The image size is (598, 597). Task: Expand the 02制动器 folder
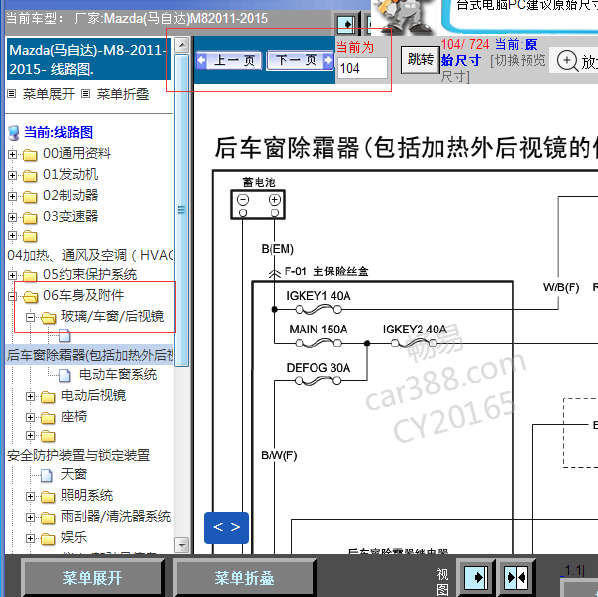[x=12, y=196]
